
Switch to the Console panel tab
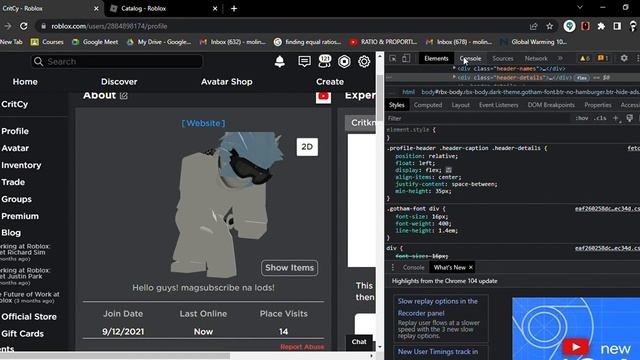tap(470, 58)
